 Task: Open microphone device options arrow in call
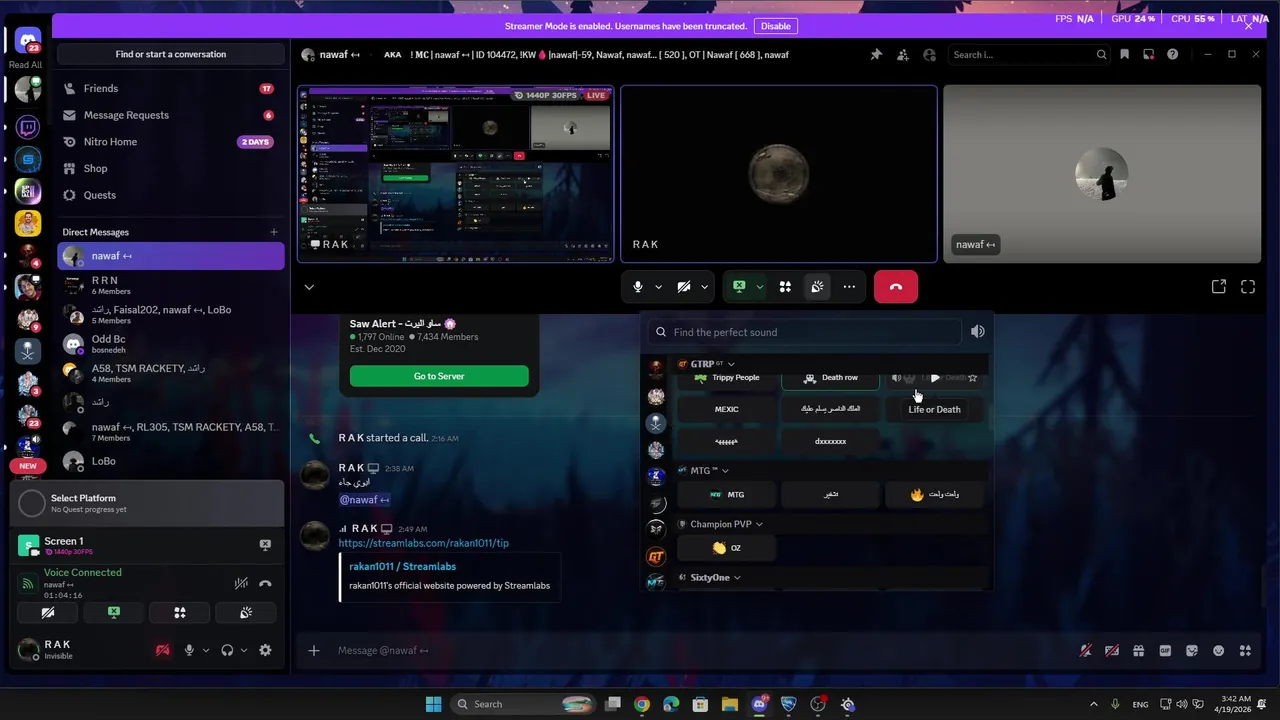point(658,287)
